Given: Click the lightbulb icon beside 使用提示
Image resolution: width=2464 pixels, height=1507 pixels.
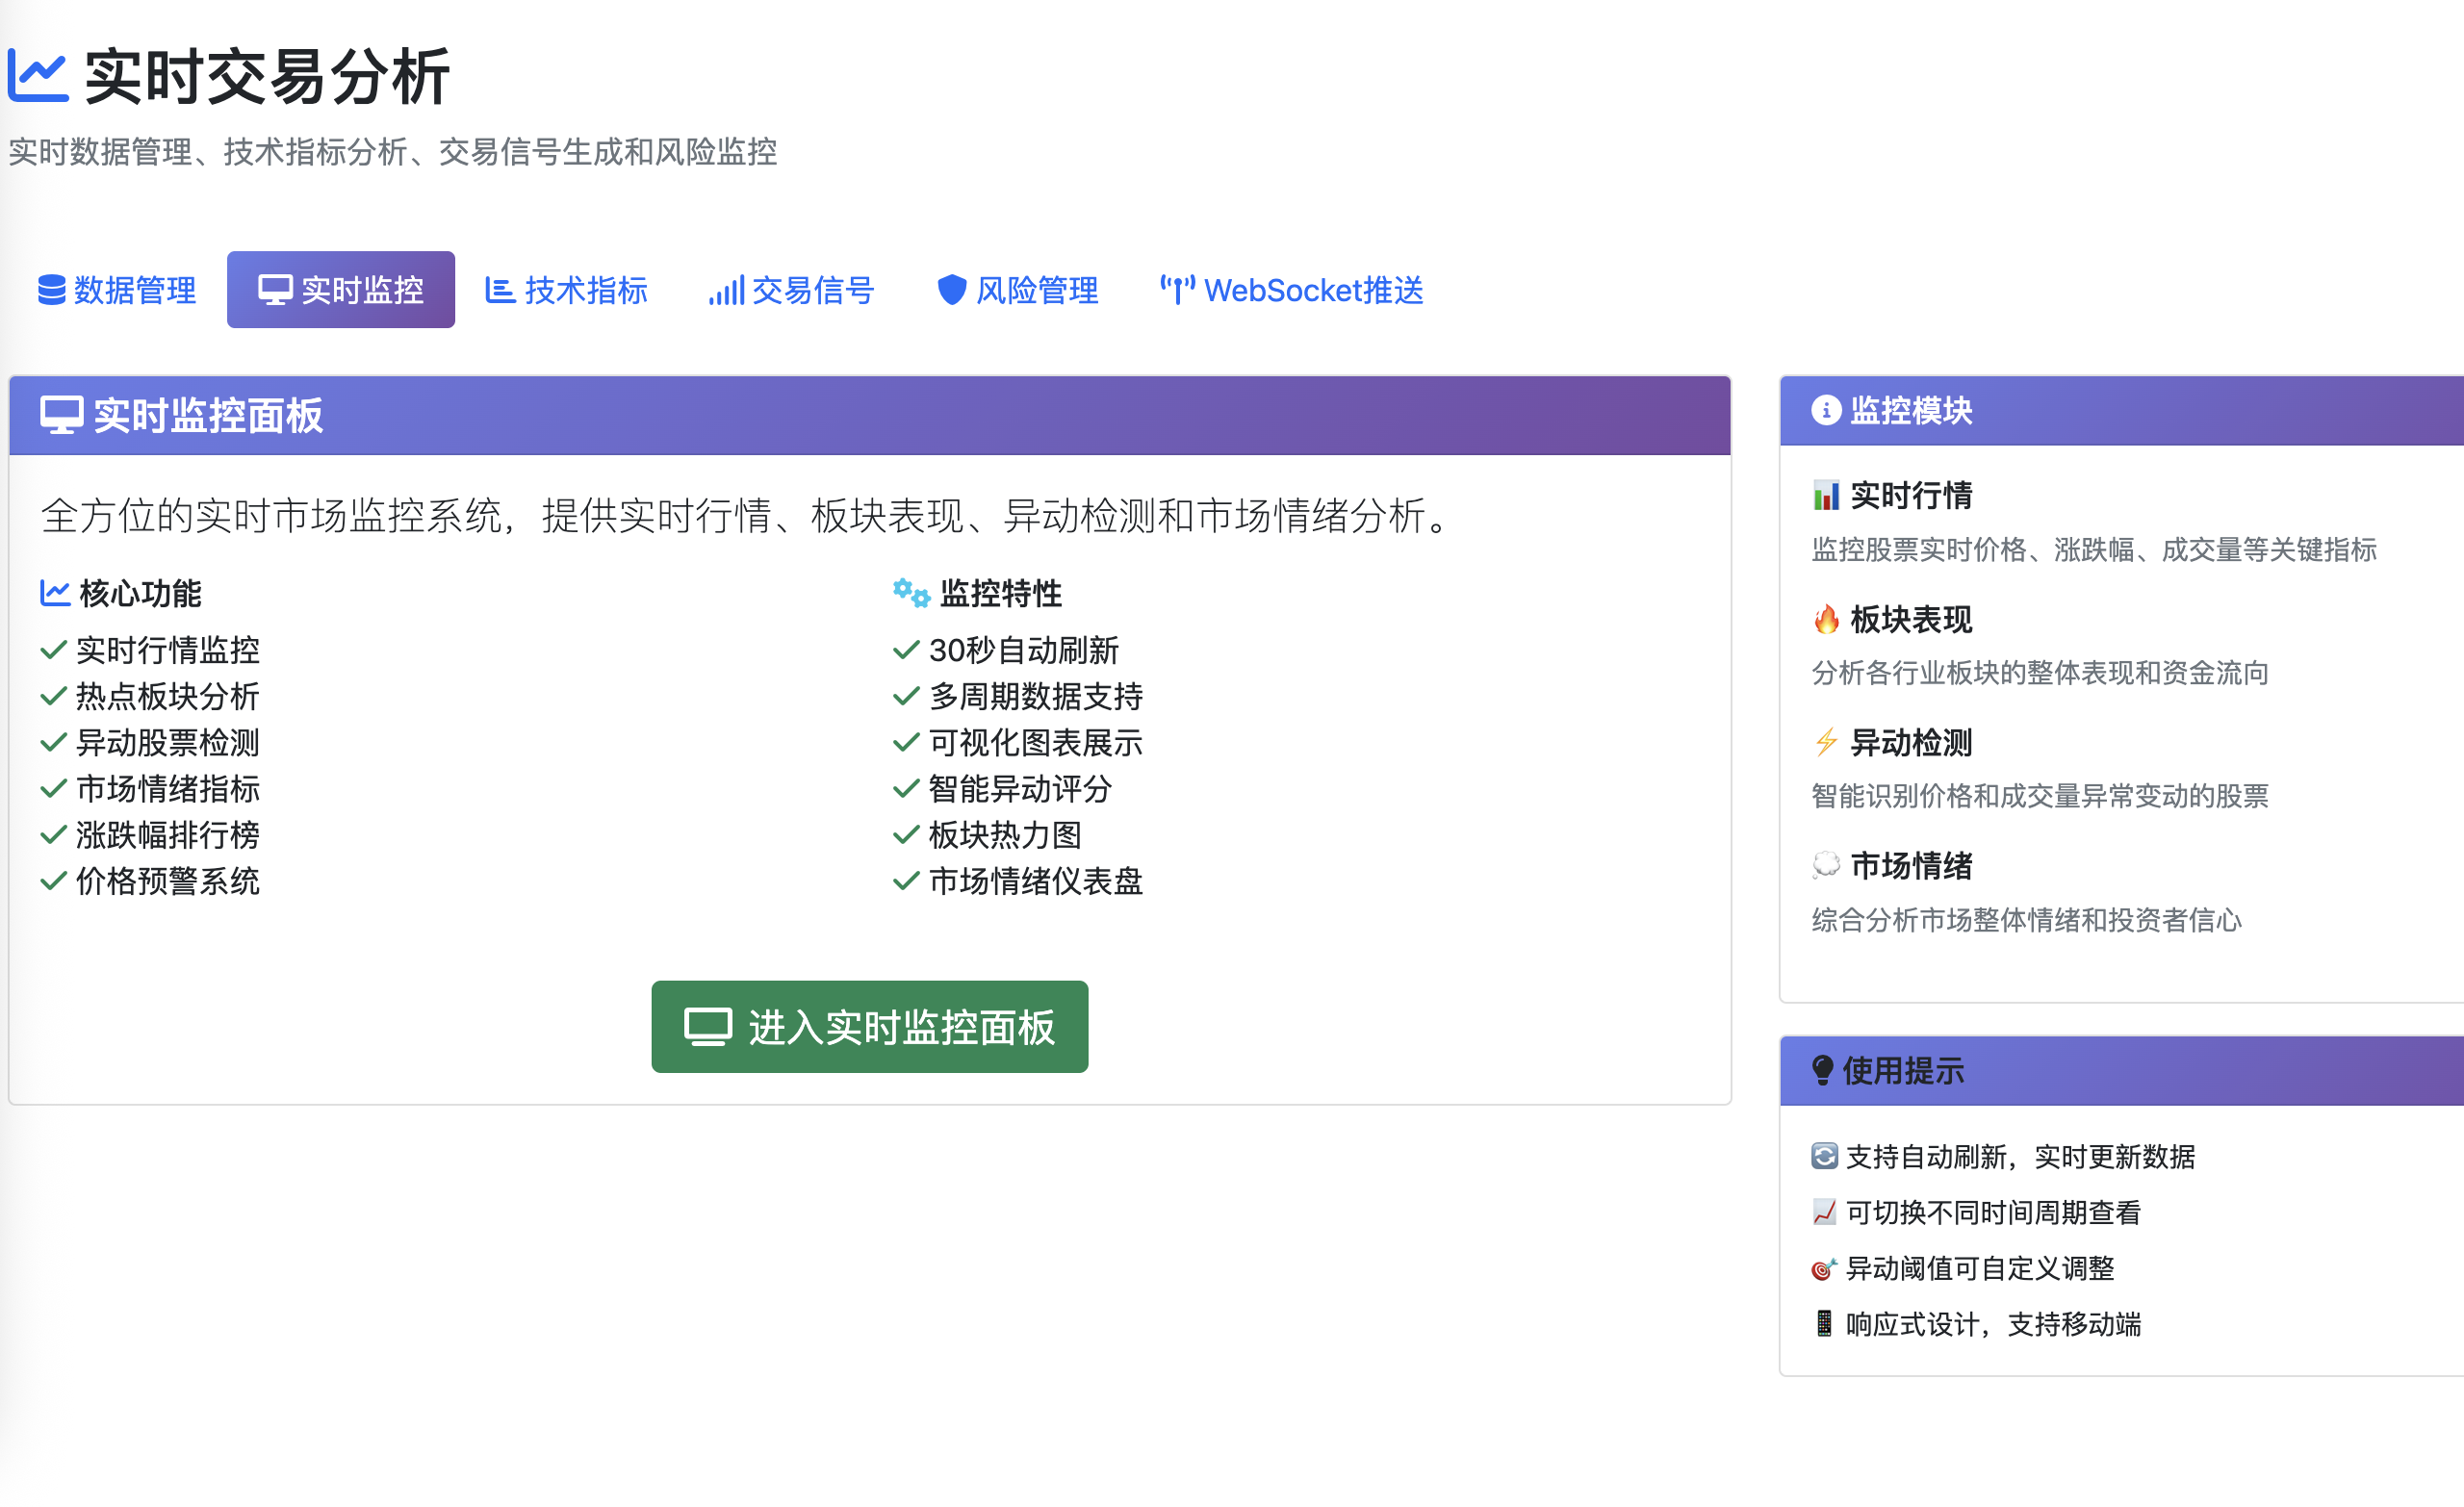Looking at the screenshot, I should [1823, 1070].
